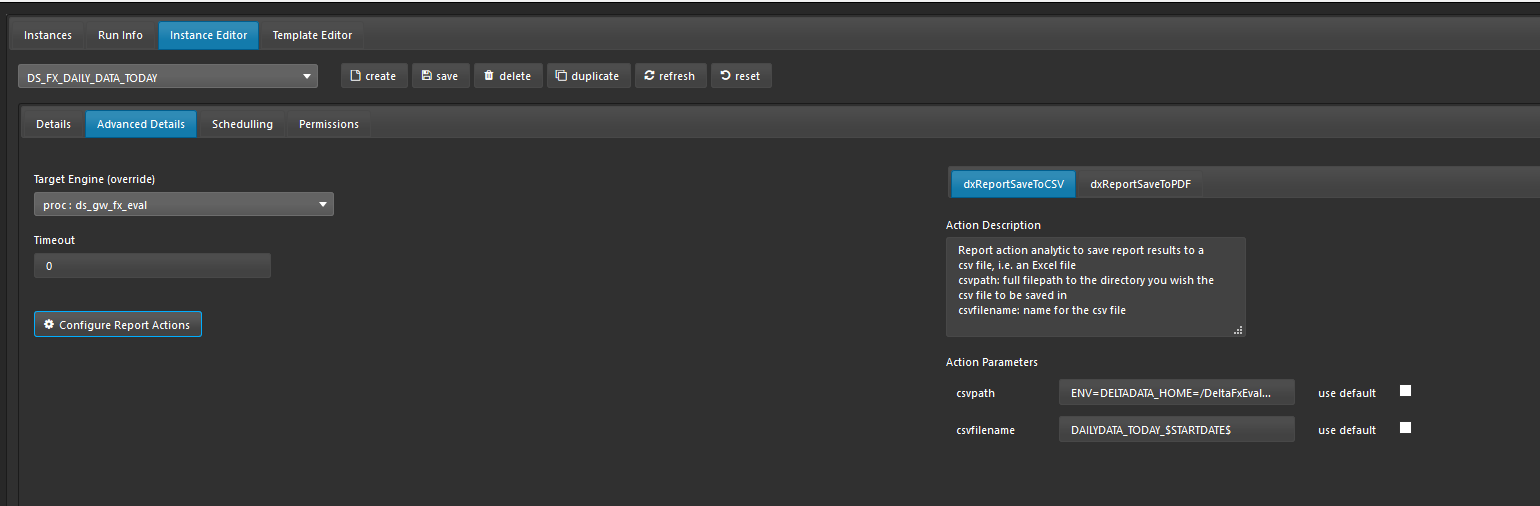The image size is (1540, 506).
Task: Click the Action Description heading
Action: (993, 225)
